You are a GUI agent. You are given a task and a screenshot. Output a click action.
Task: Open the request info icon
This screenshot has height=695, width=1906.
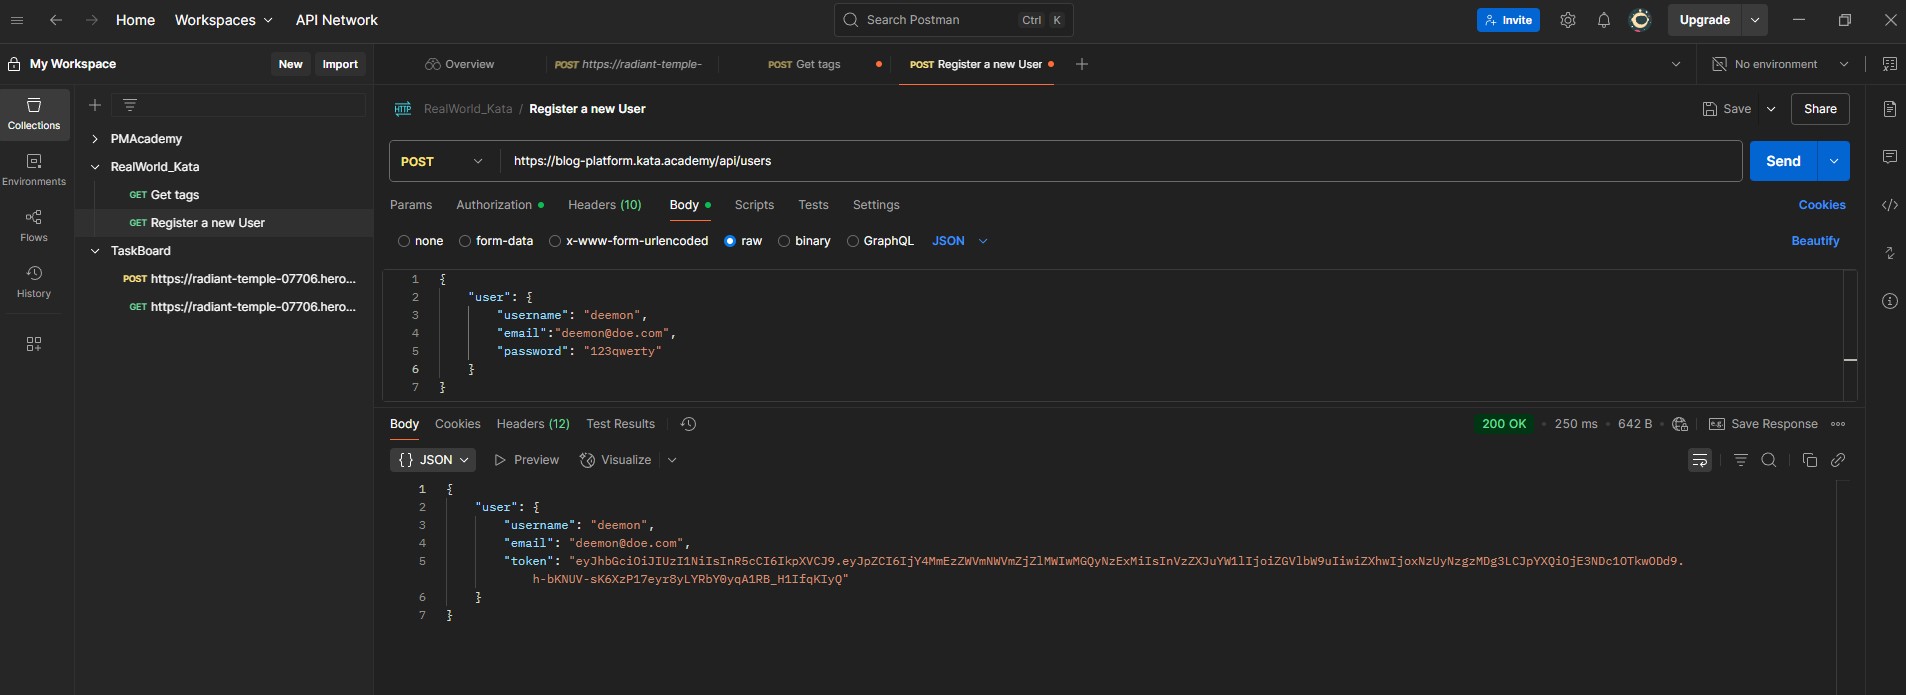(1890, 301)
